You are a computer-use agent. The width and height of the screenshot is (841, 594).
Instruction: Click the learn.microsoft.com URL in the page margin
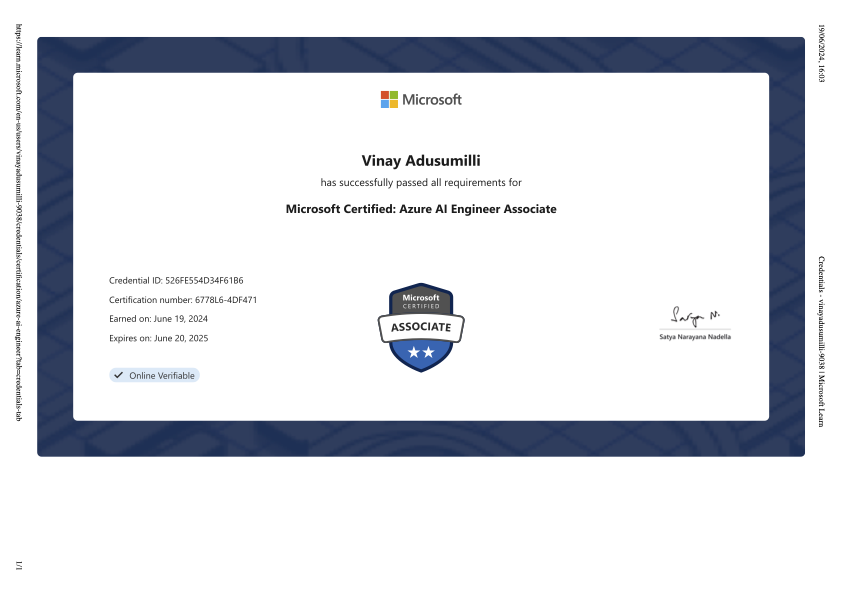18,222
